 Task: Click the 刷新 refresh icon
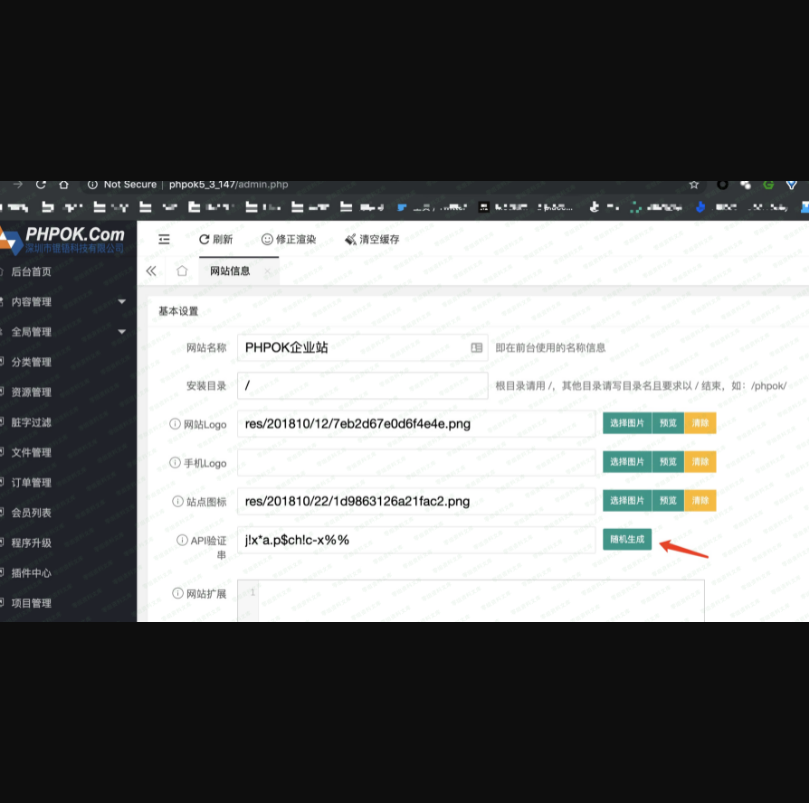tap(204, 239)
